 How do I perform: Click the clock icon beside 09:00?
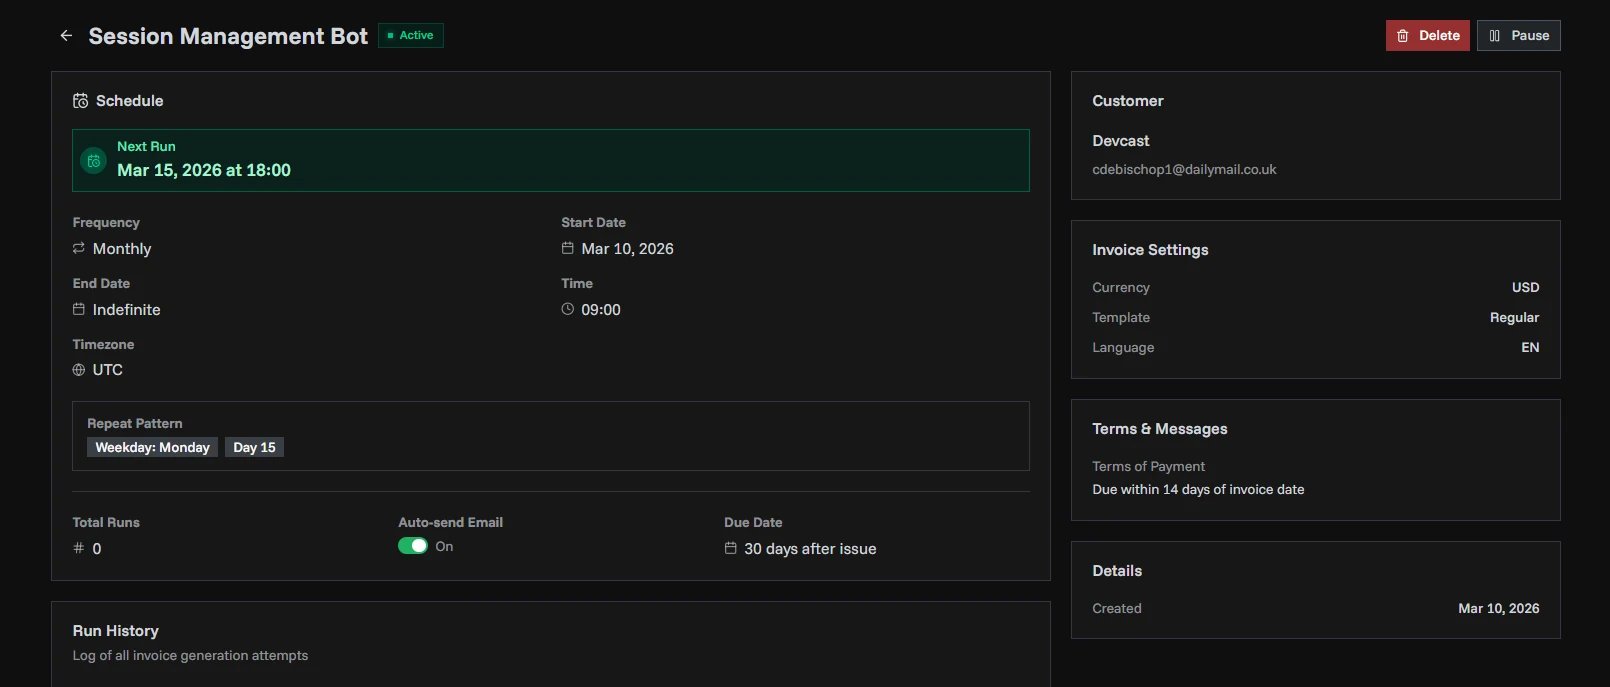[568, 309]
